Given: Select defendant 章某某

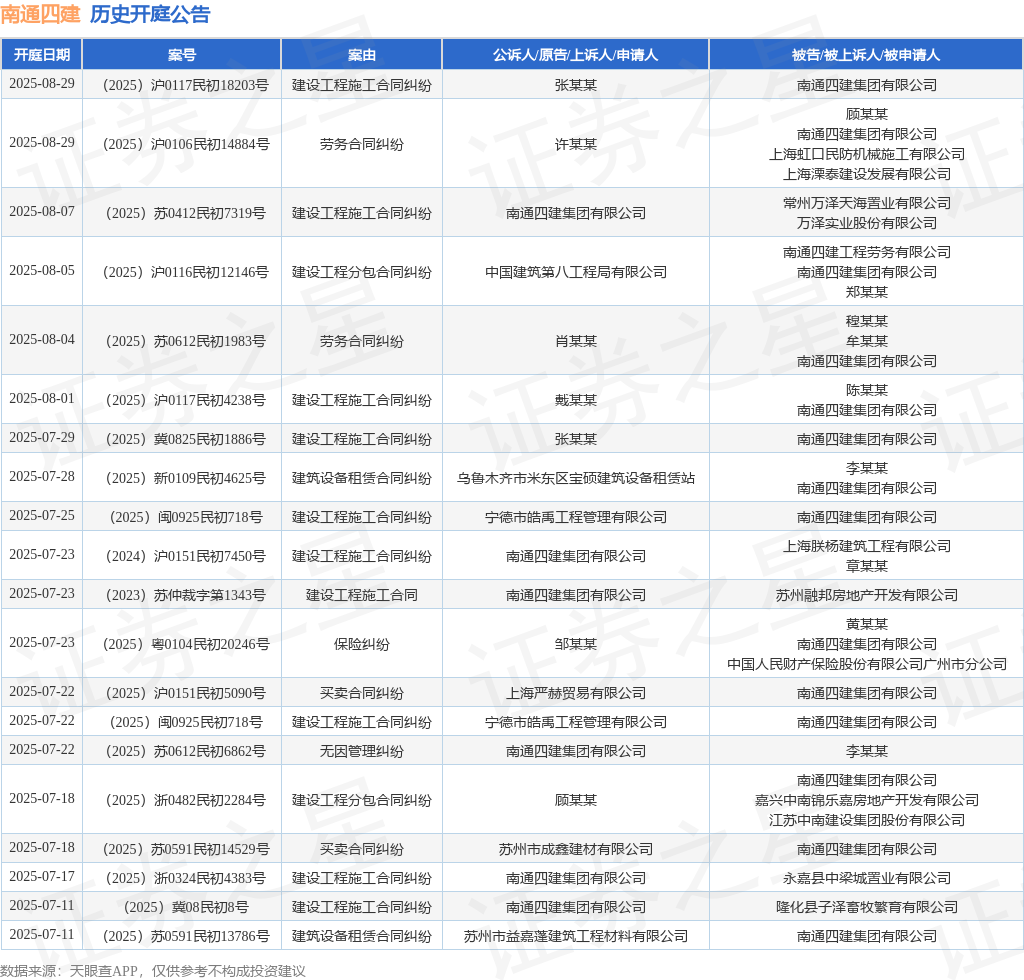Looking at the screenshot, I should (x=867, y=566).
